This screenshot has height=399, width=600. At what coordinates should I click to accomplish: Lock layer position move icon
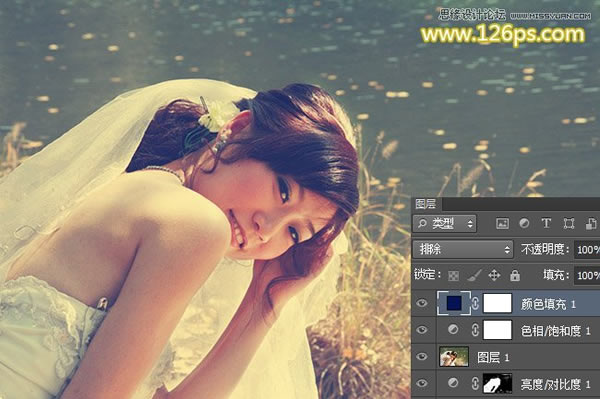pyautogui.click(x=494, y=275)
